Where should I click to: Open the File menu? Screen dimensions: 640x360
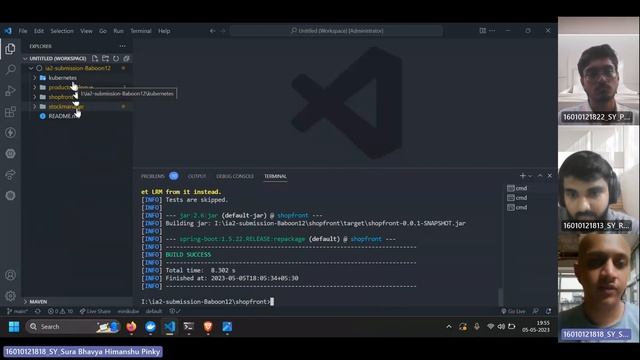[x=23, y=31]
